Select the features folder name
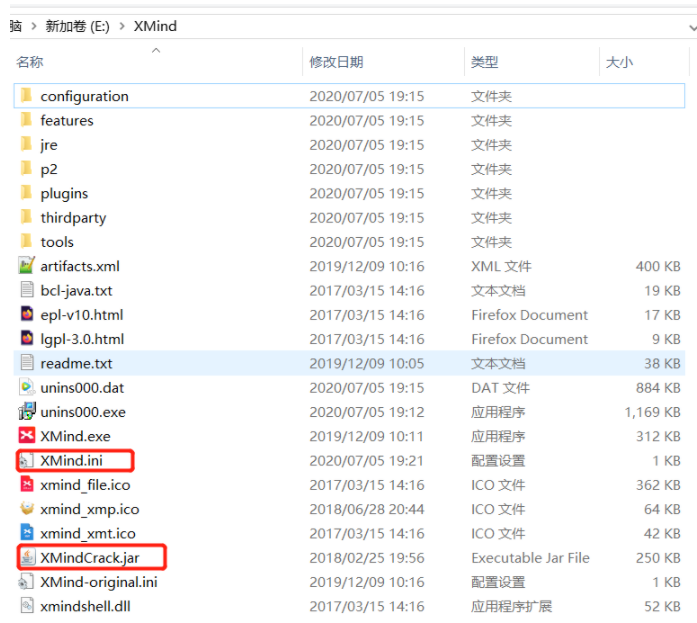The width and height of the screenshot is (697, 623). click(x=67, y=120)
